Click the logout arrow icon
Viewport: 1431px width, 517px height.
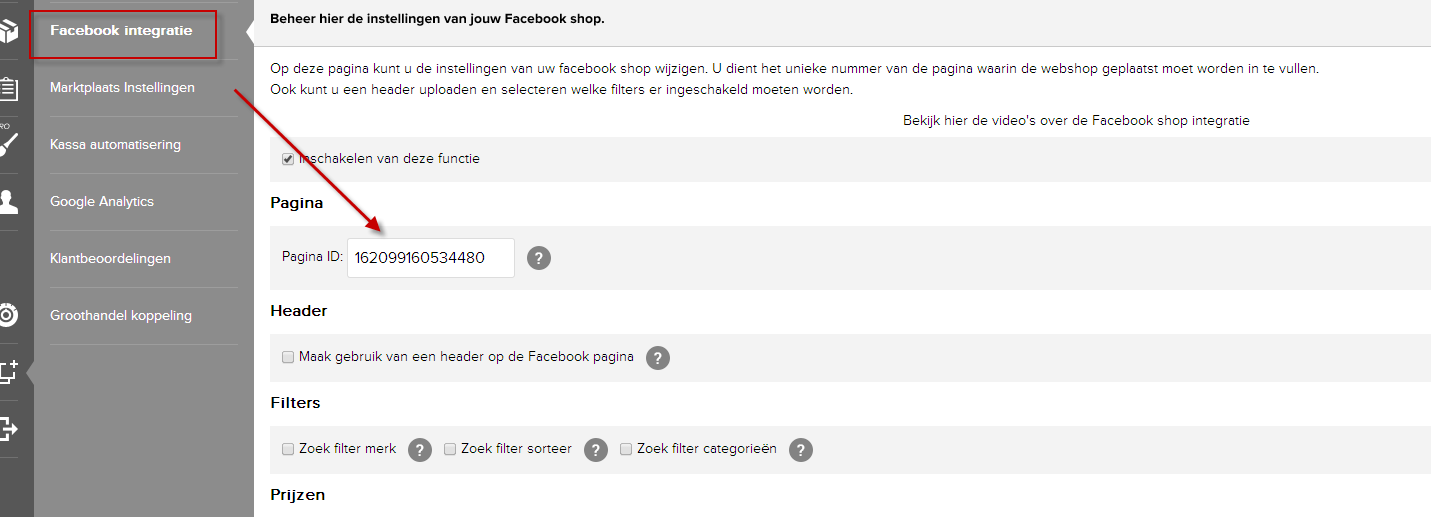point(8,429)
